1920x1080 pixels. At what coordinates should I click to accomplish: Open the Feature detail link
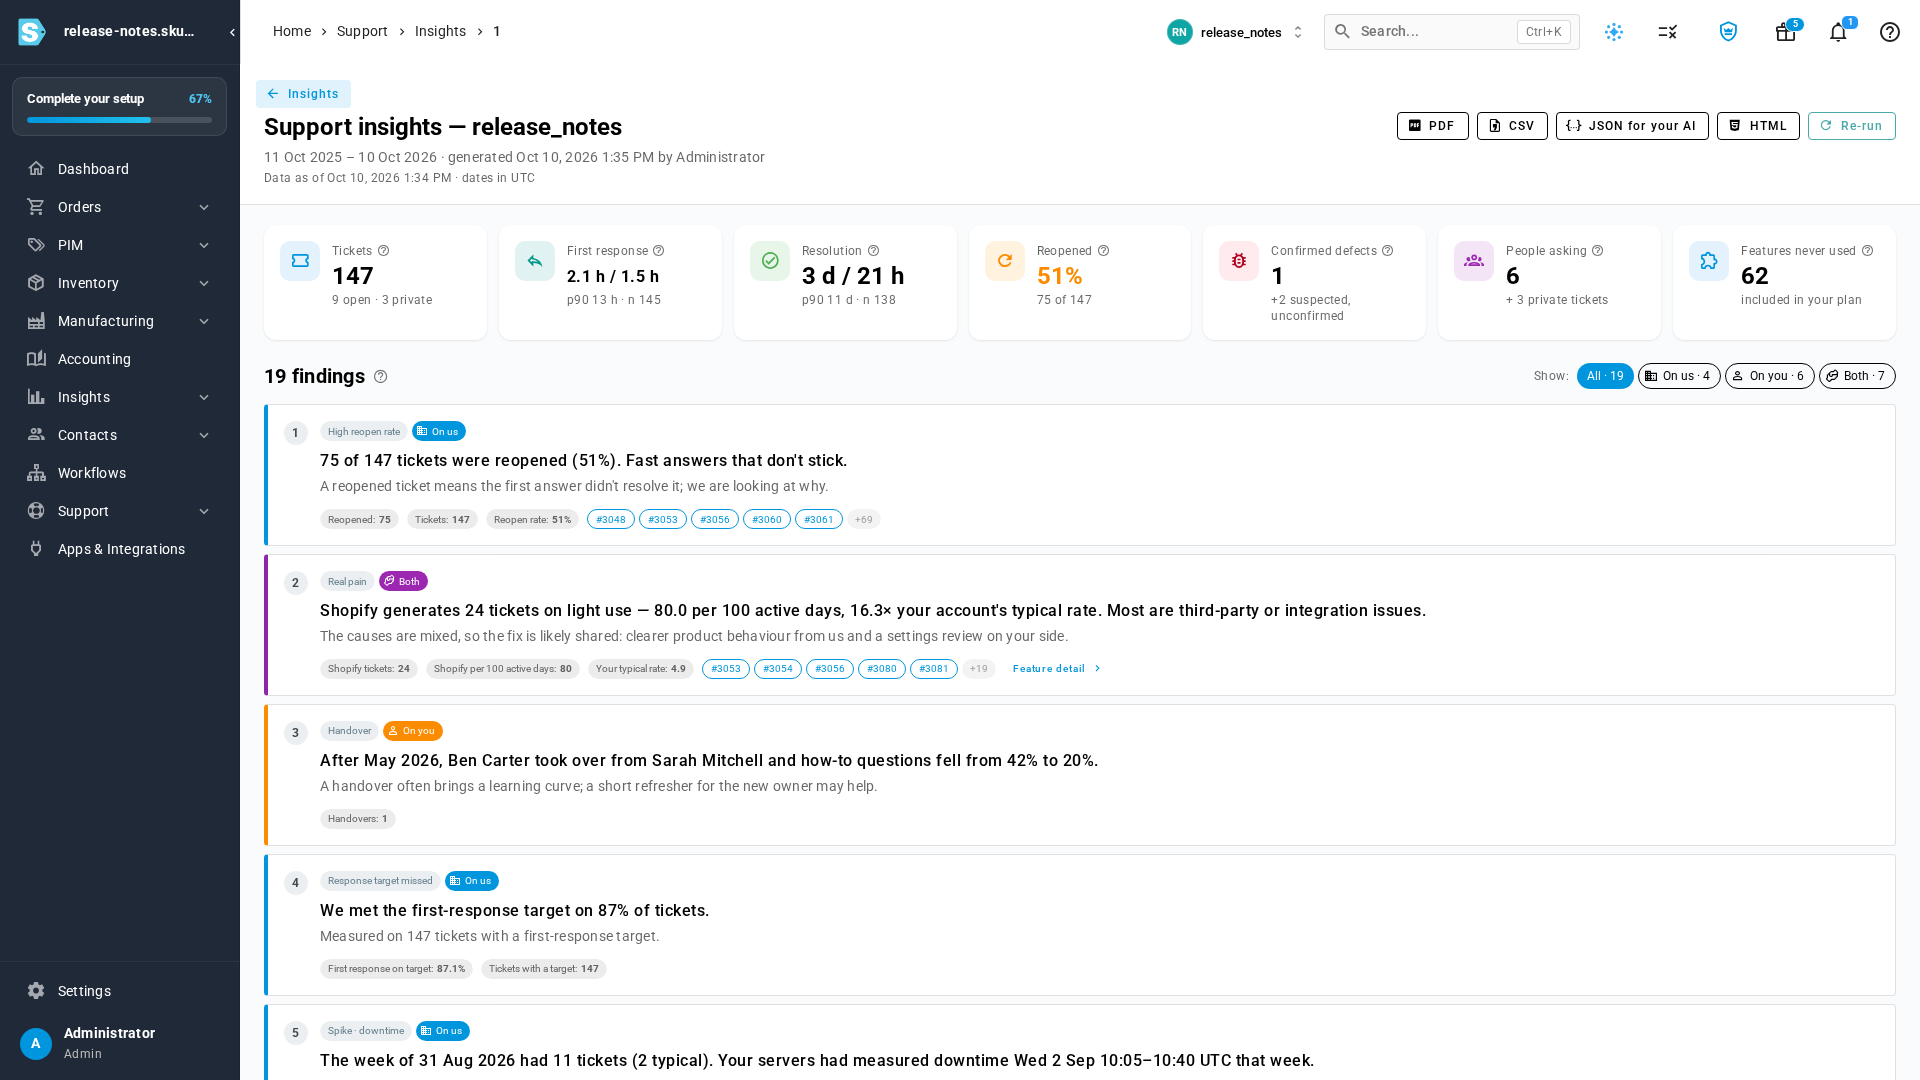click(x=1056, y=669)
